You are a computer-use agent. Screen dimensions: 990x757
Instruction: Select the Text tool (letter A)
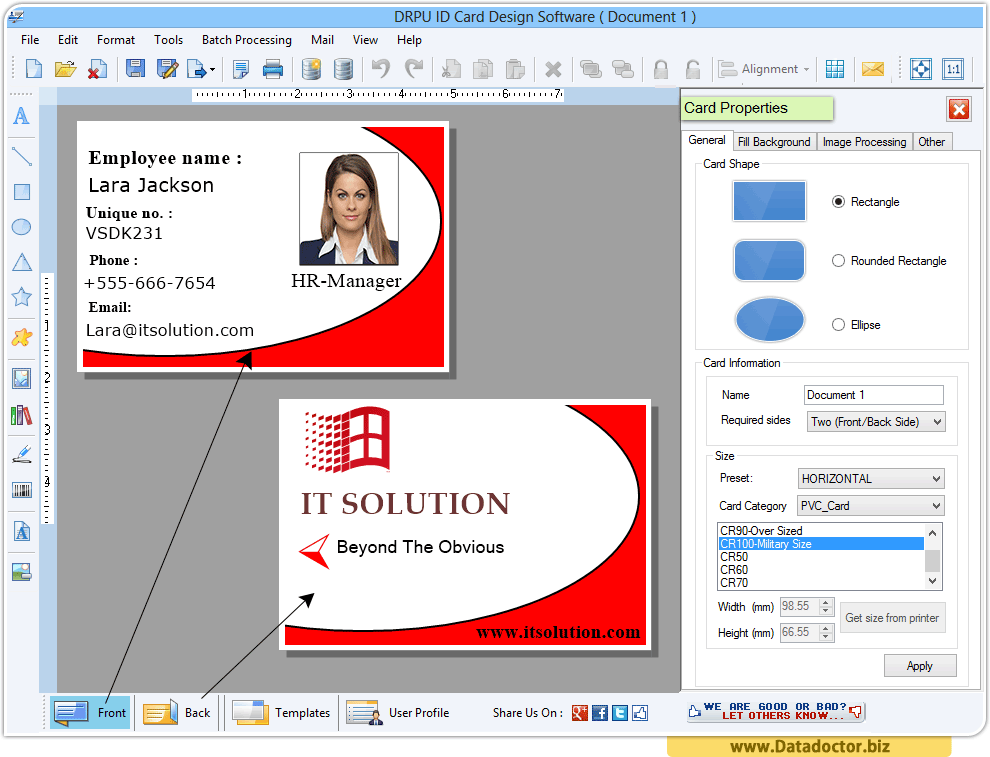coord(21,116)
